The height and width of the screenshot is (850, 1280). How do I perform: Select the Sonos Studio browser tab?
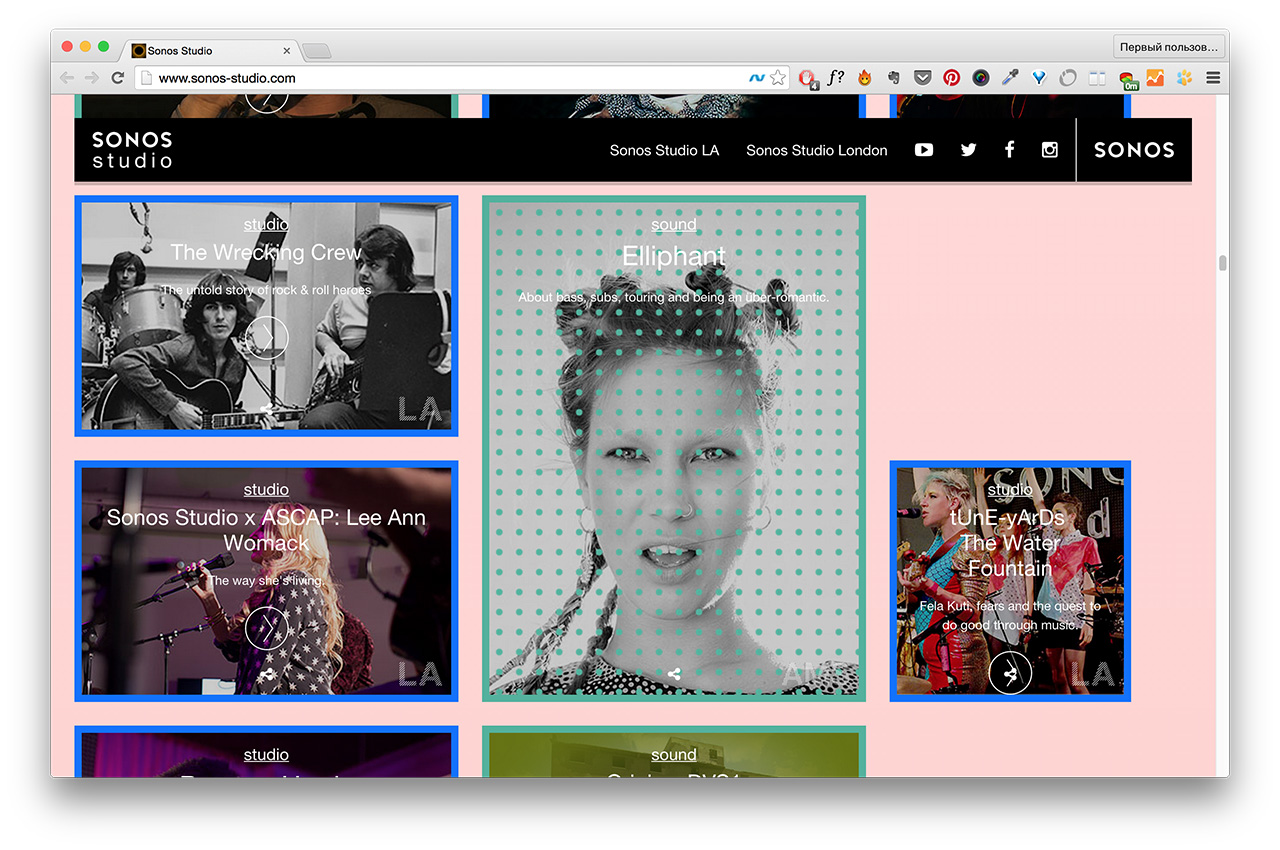tap(210, 50)
